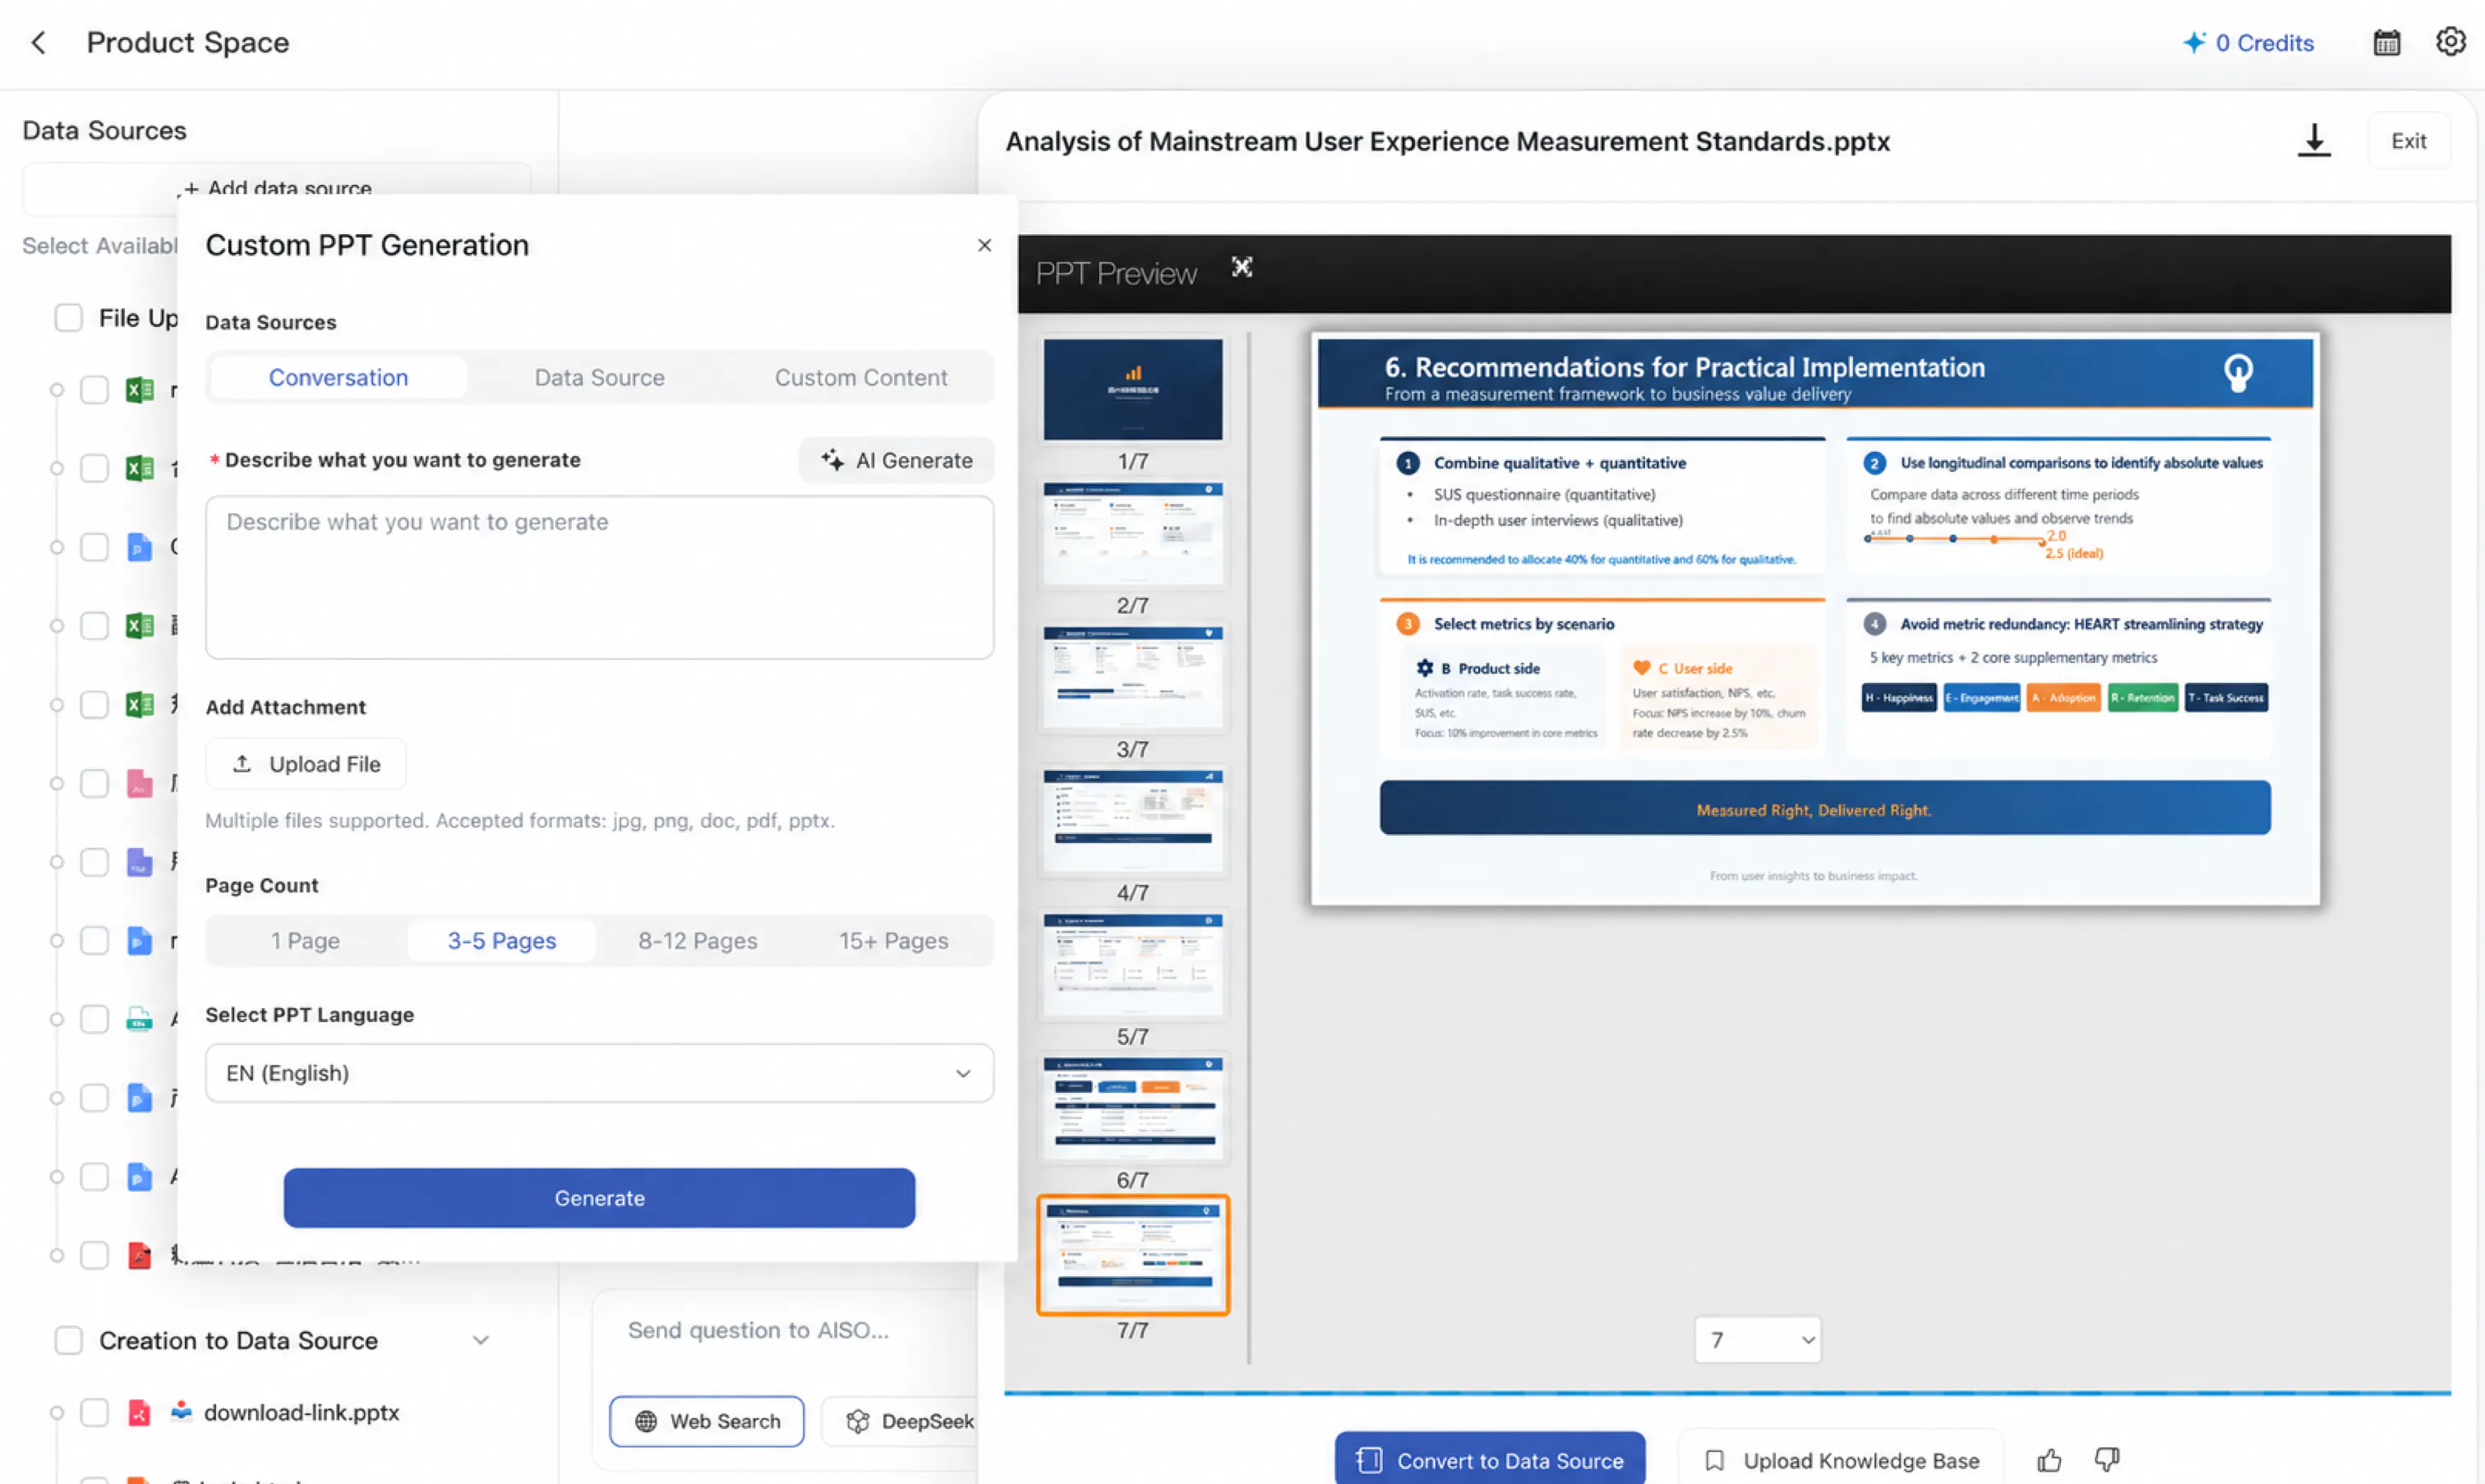
Task: Choose the 1 Page option
Action: [x=305, y=941]
